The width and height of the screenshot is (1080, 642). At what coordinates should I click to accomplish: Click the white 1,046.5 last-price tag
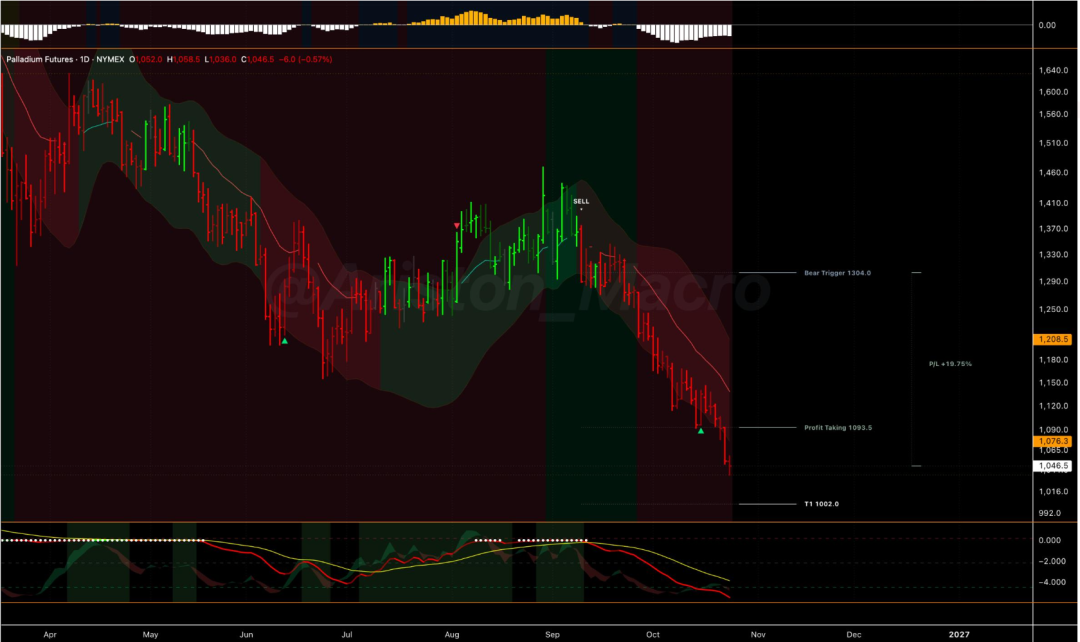1053,466
